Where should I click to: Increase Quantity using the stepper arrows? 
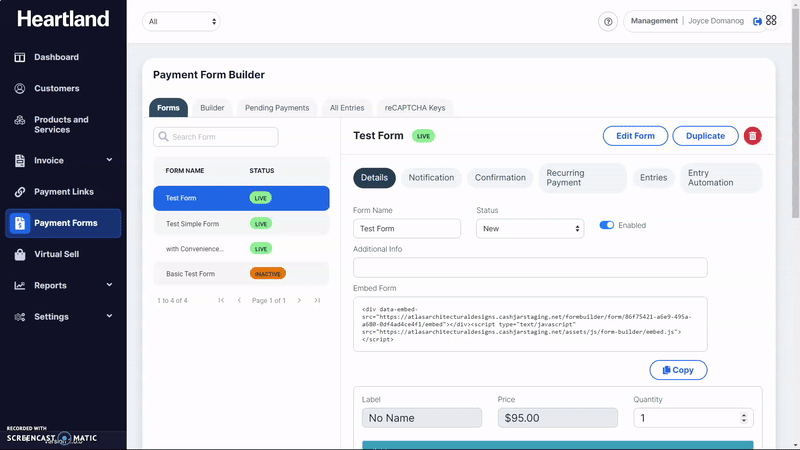743,415
